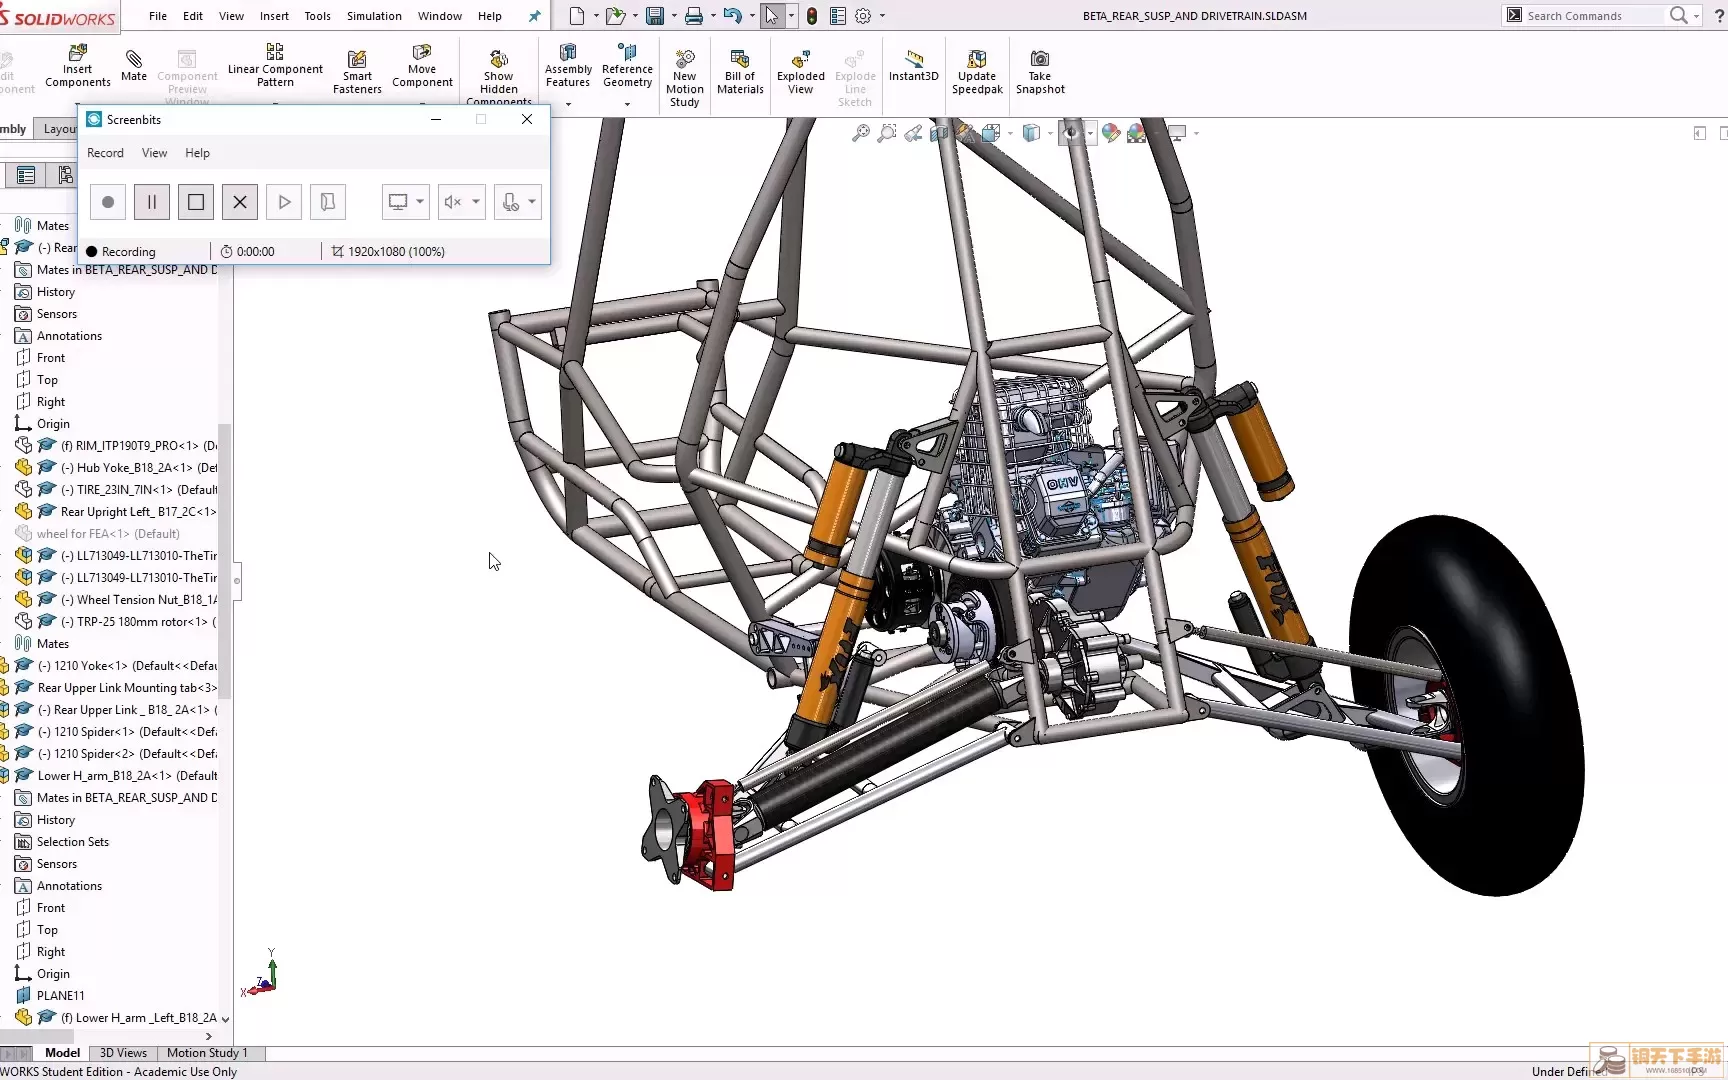This screenshot has width=1728, height=1080.
Task: Open Linear Component Pattern tool
Action: click(275, 65)
